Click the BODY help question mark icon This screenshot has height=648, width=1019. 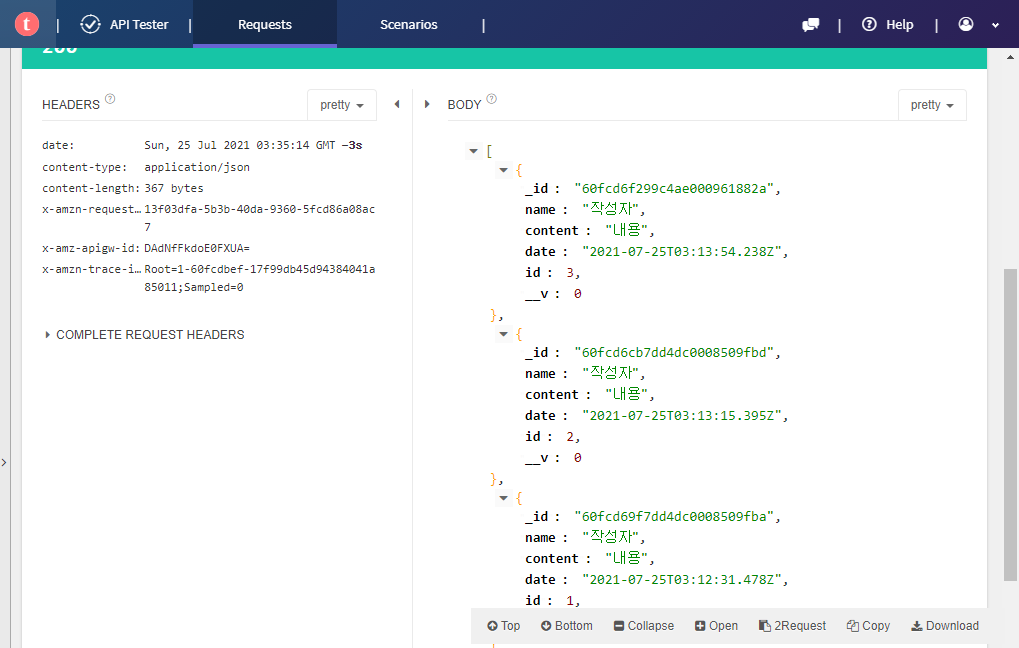(491, 99)
